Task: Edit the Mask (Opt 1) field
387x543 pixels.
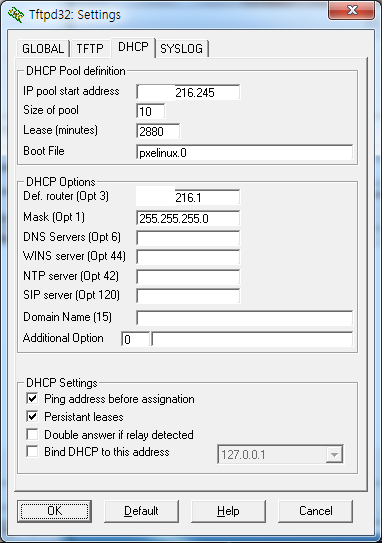Action: pos(188,218)
